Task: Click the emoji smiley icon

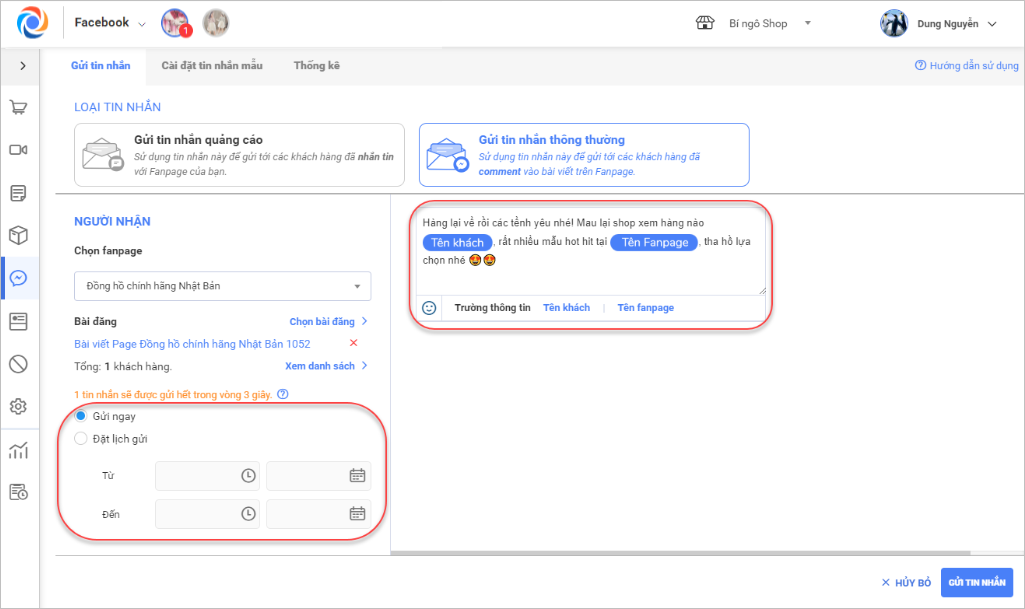Action: pyautogui.click(x=429, y=308)
